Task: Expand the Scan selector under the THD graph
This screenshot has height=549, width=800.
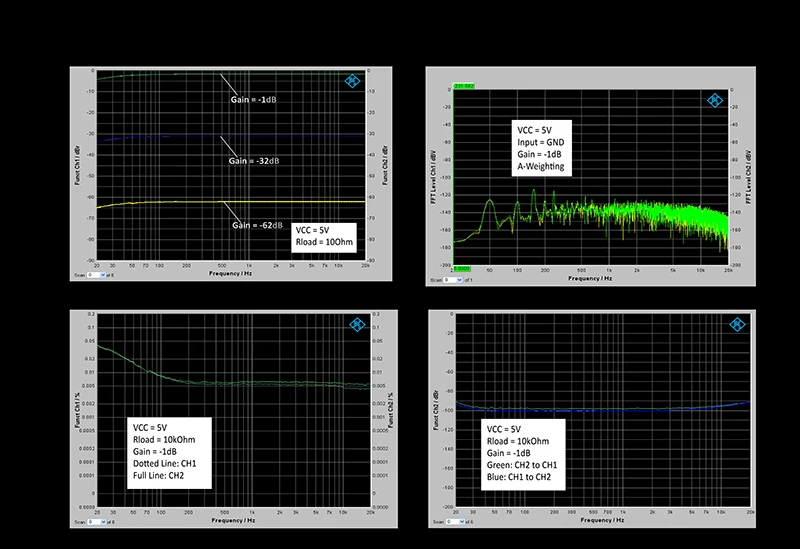Action: pyautogui.click(x=95, y=521)
